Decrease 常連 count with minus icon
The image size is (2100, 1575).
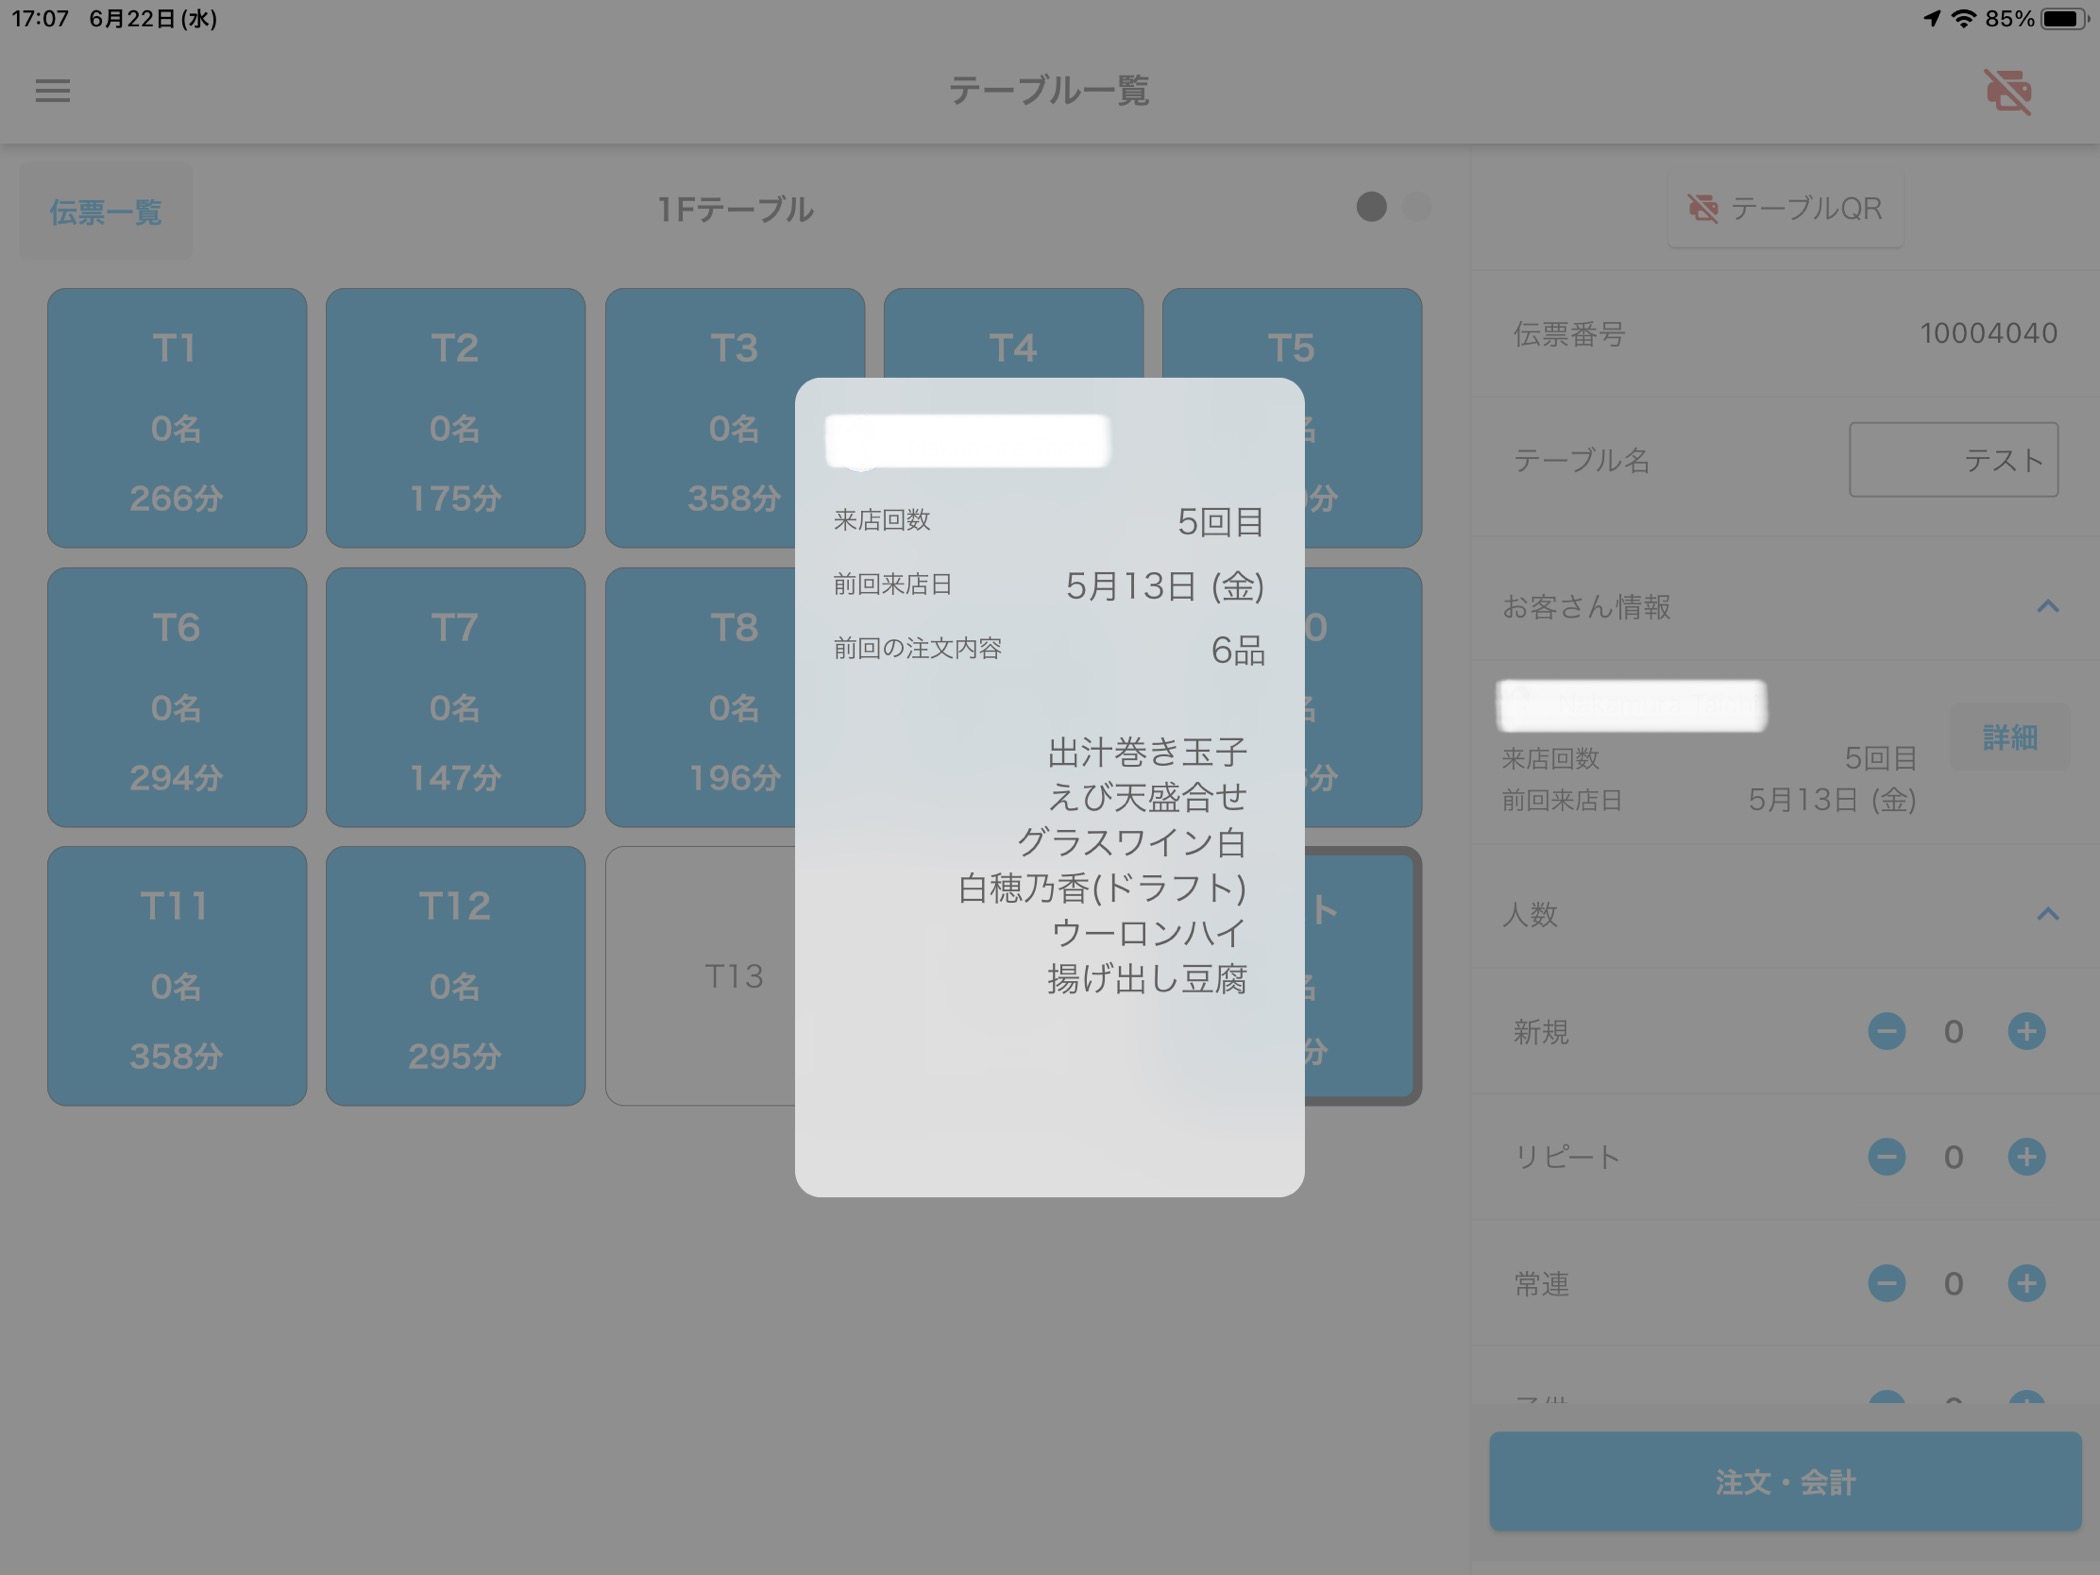[1886, 1283]
